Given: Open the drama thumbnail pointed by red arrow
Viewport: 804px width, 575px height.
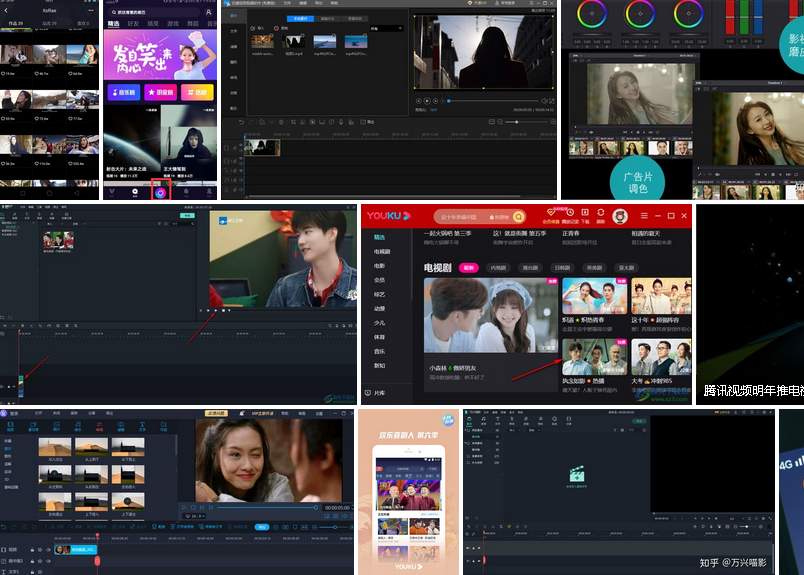Looking at the screenshot, I should (587, 357).
